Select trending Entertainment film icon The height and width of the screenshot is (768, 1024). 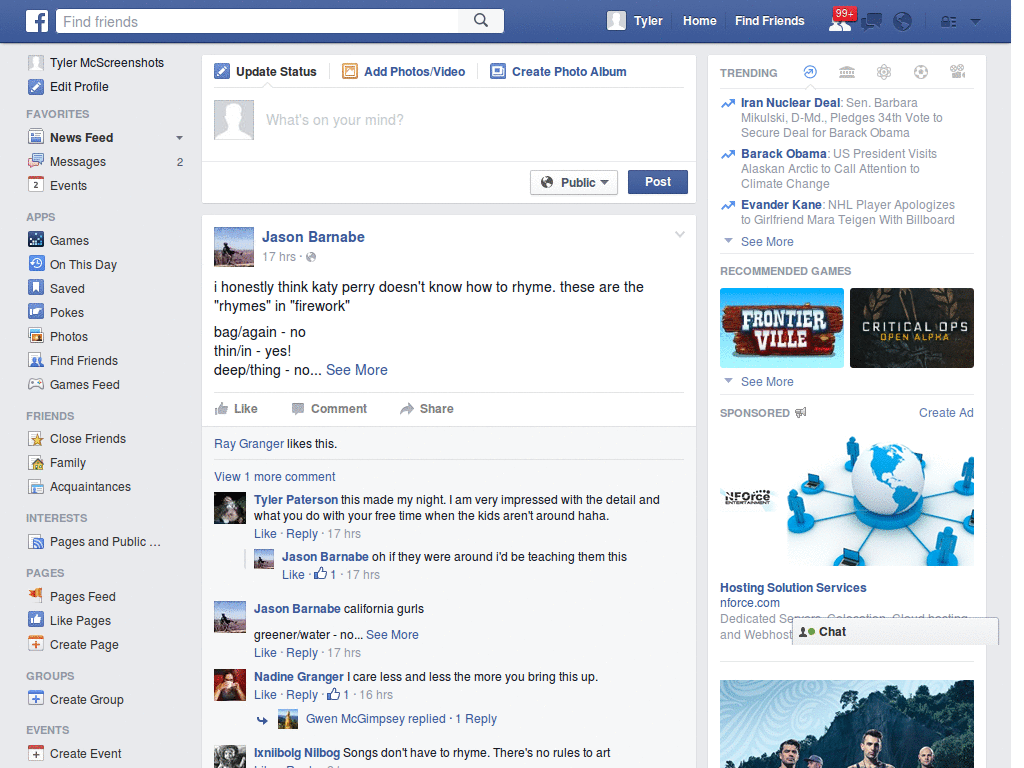957,72
